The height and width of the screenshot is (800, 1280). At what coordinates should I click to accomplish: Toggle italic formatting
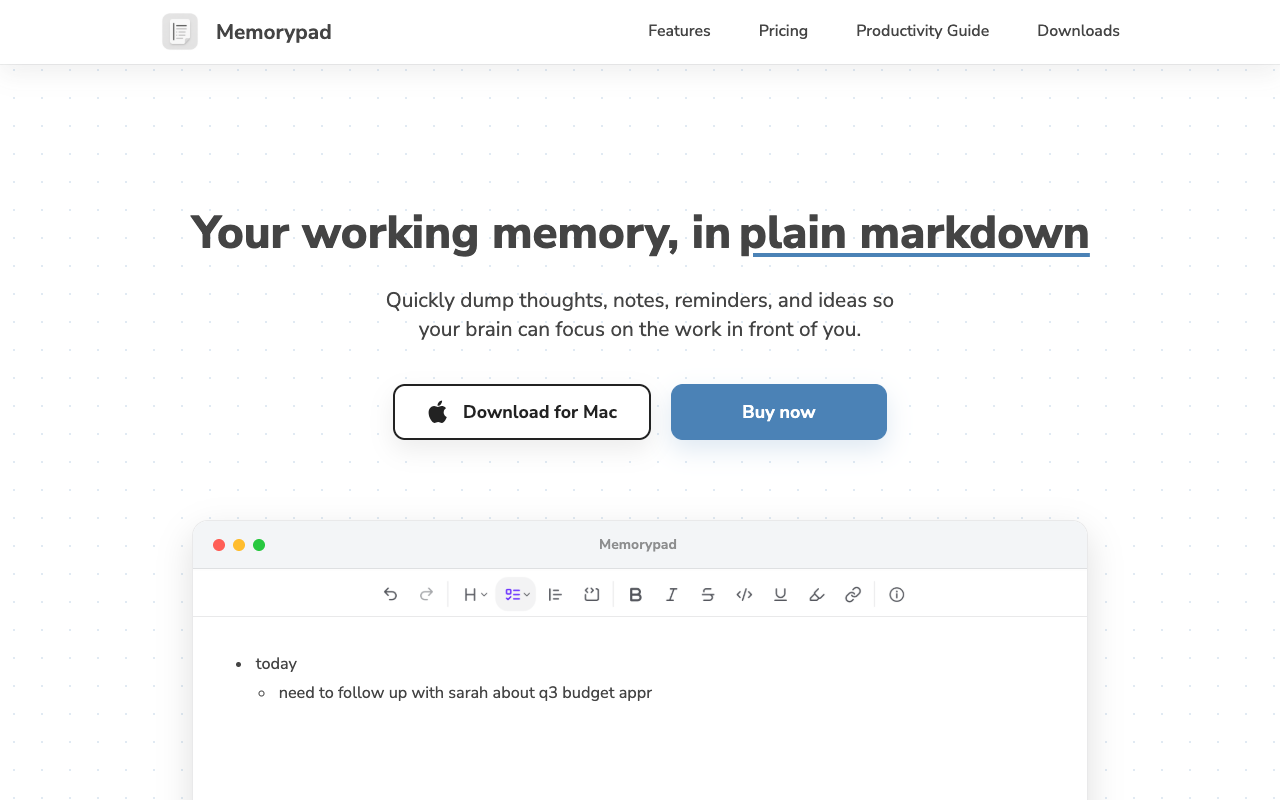coord(672,594)
